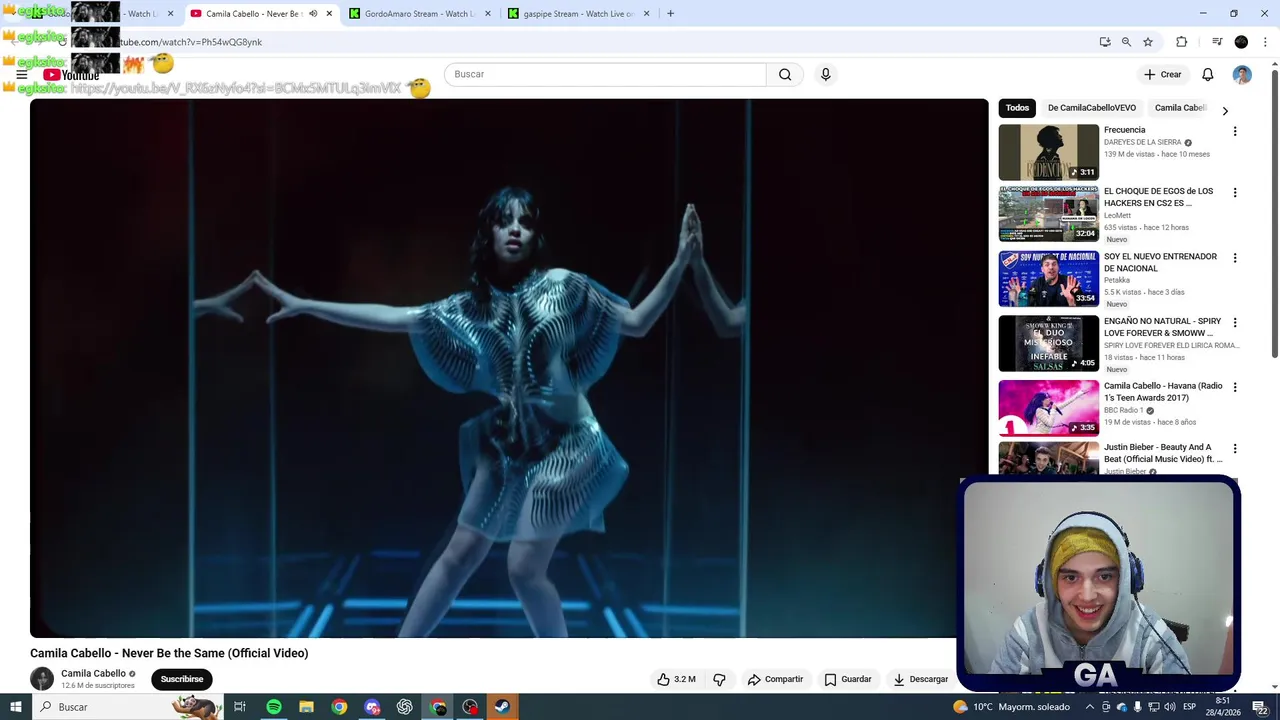1280x720 pixels.
Task: Open the zoom magnifier icon in address bar
Action: [1126, 42]
